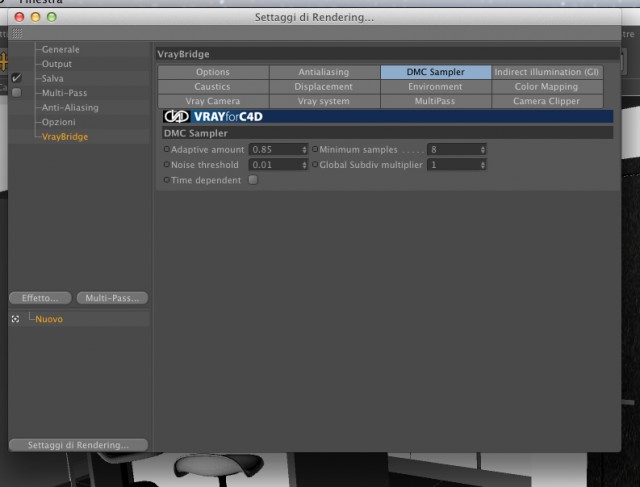This screenshot has height=487, width=640.
Task: Click the Effetto... button
Action: [x=40, y=298]
